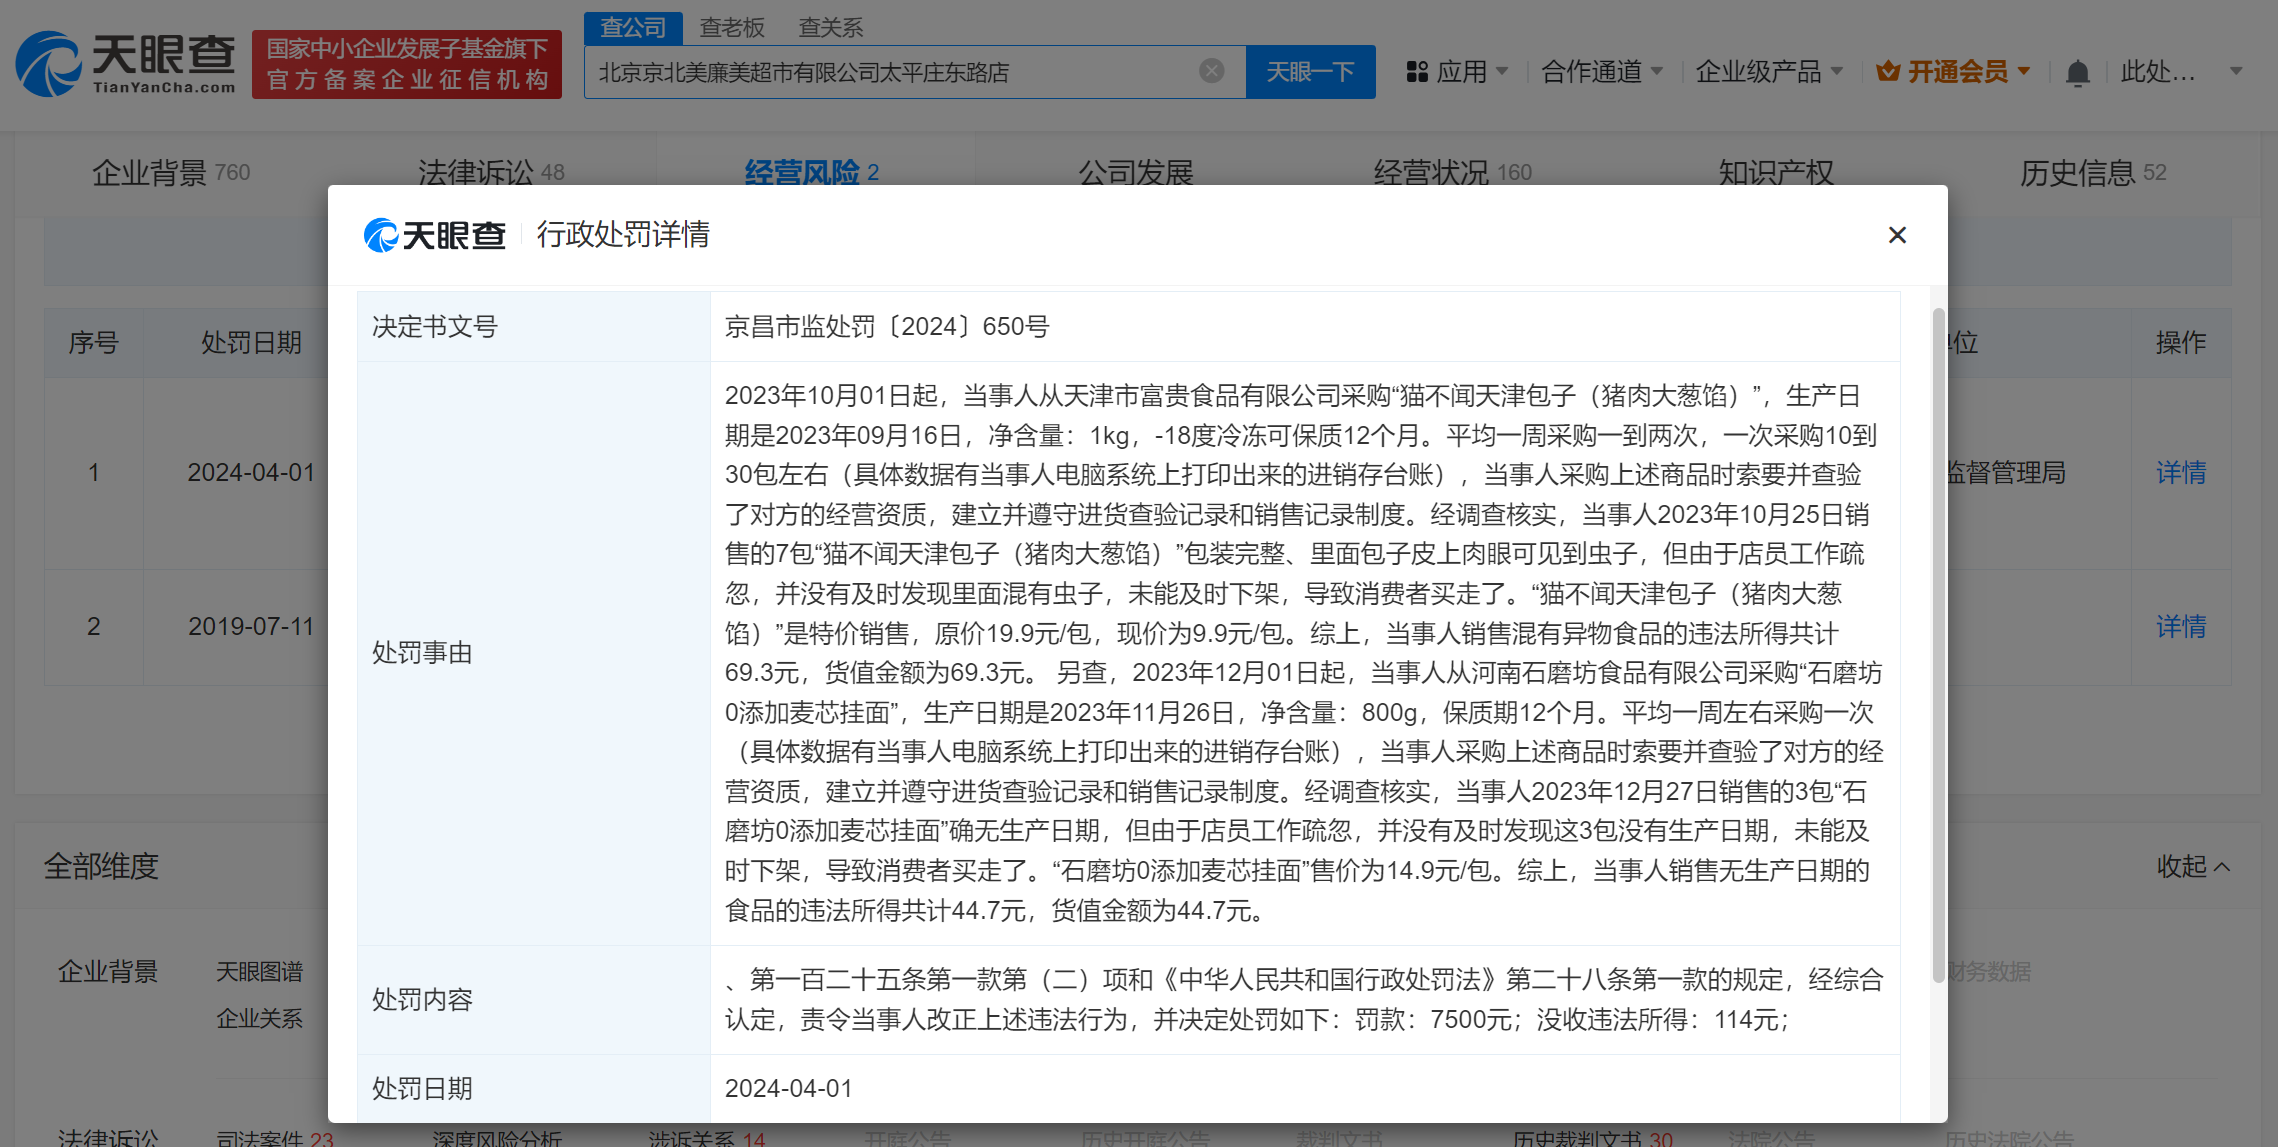Click document number 京昌市监处罚〔2024〕650号
The image size is (2278, 1147).
[x=887, y=327]
